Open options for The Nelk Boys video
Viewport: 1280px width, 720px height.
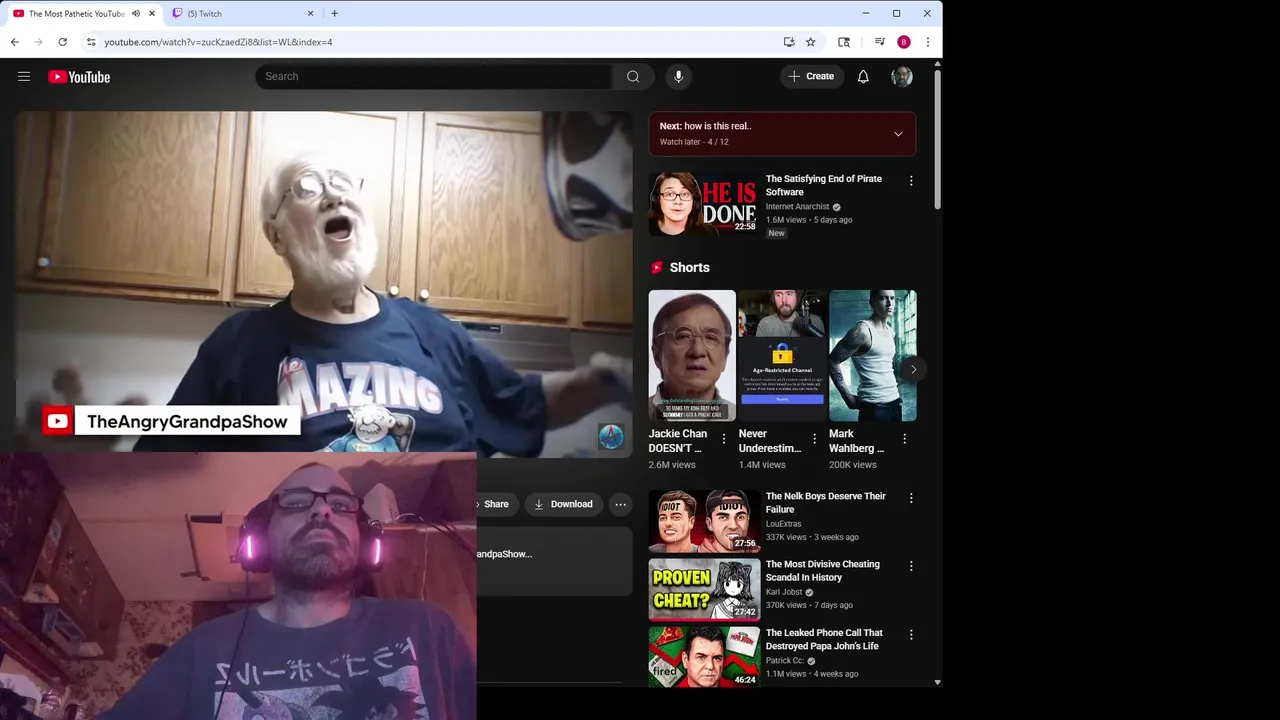910,498
